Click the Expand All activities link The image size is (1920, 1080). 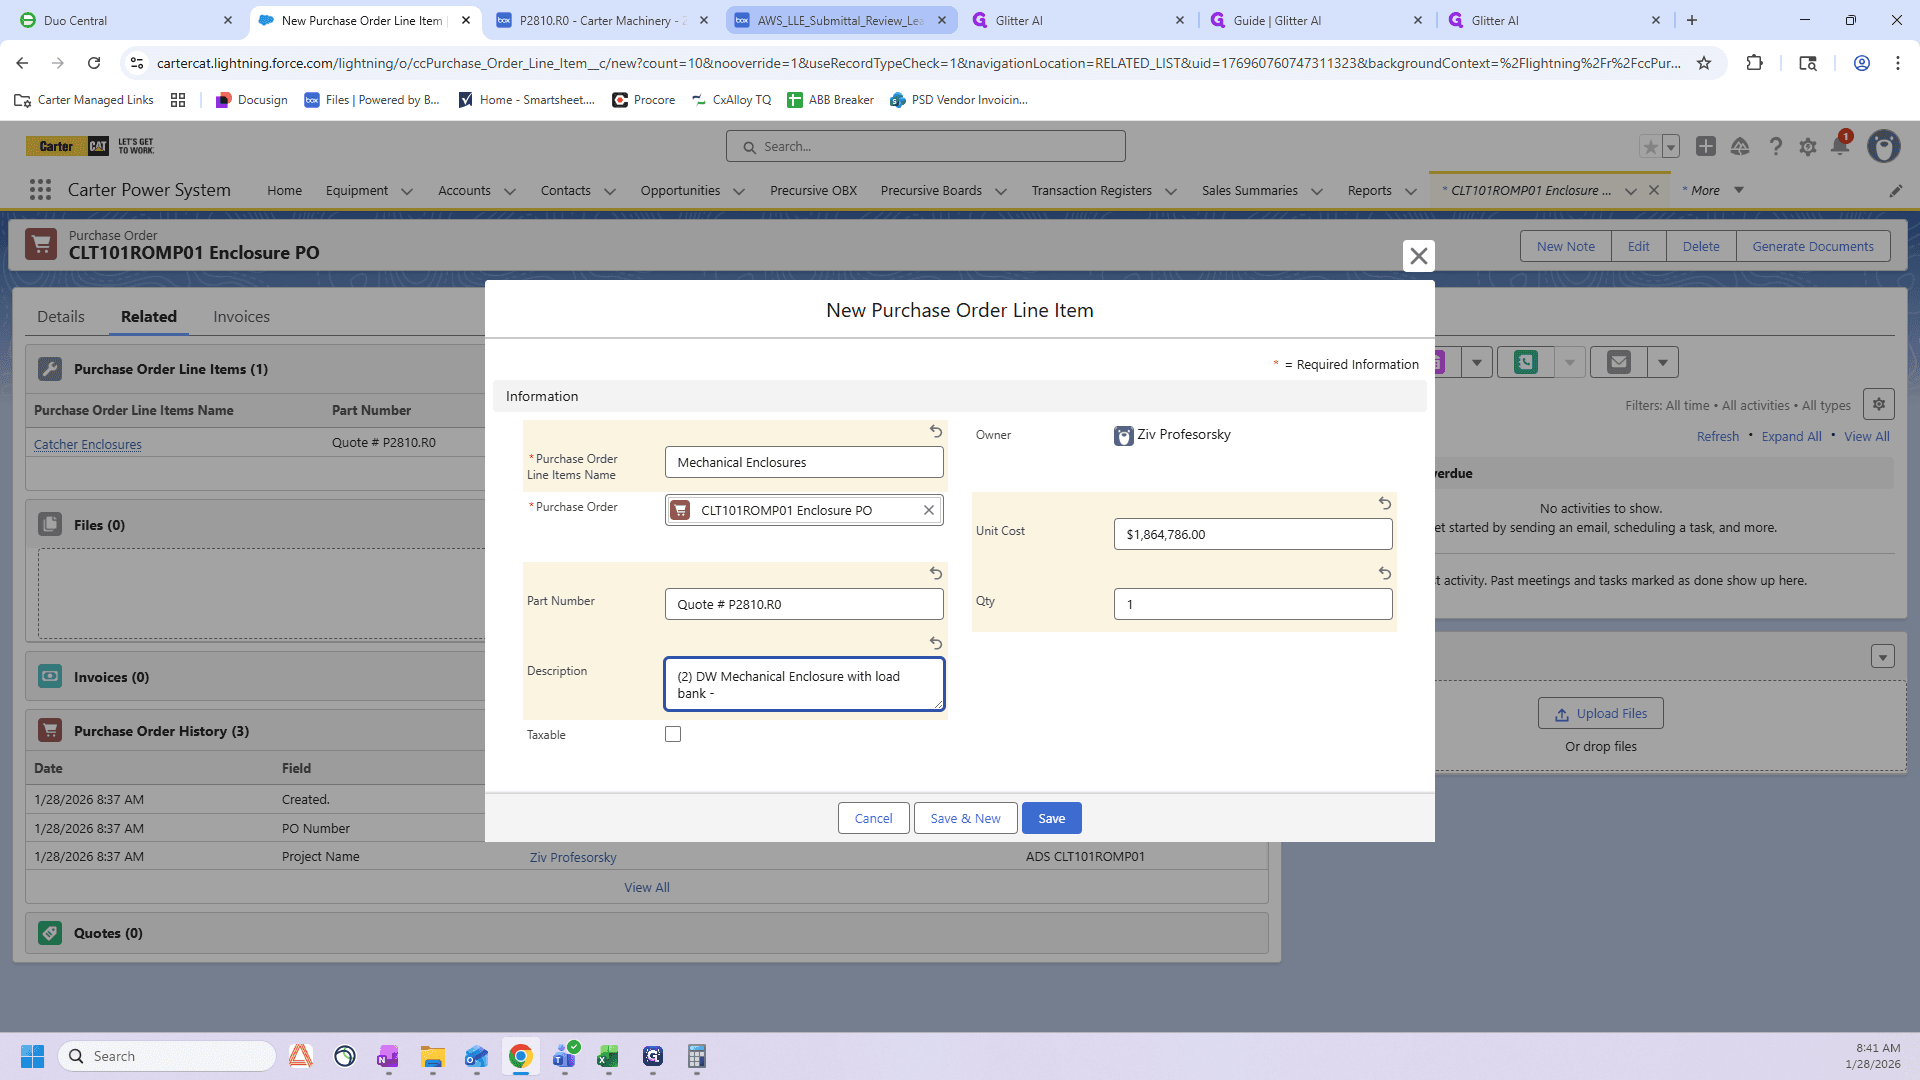(x=1791, y=436)
